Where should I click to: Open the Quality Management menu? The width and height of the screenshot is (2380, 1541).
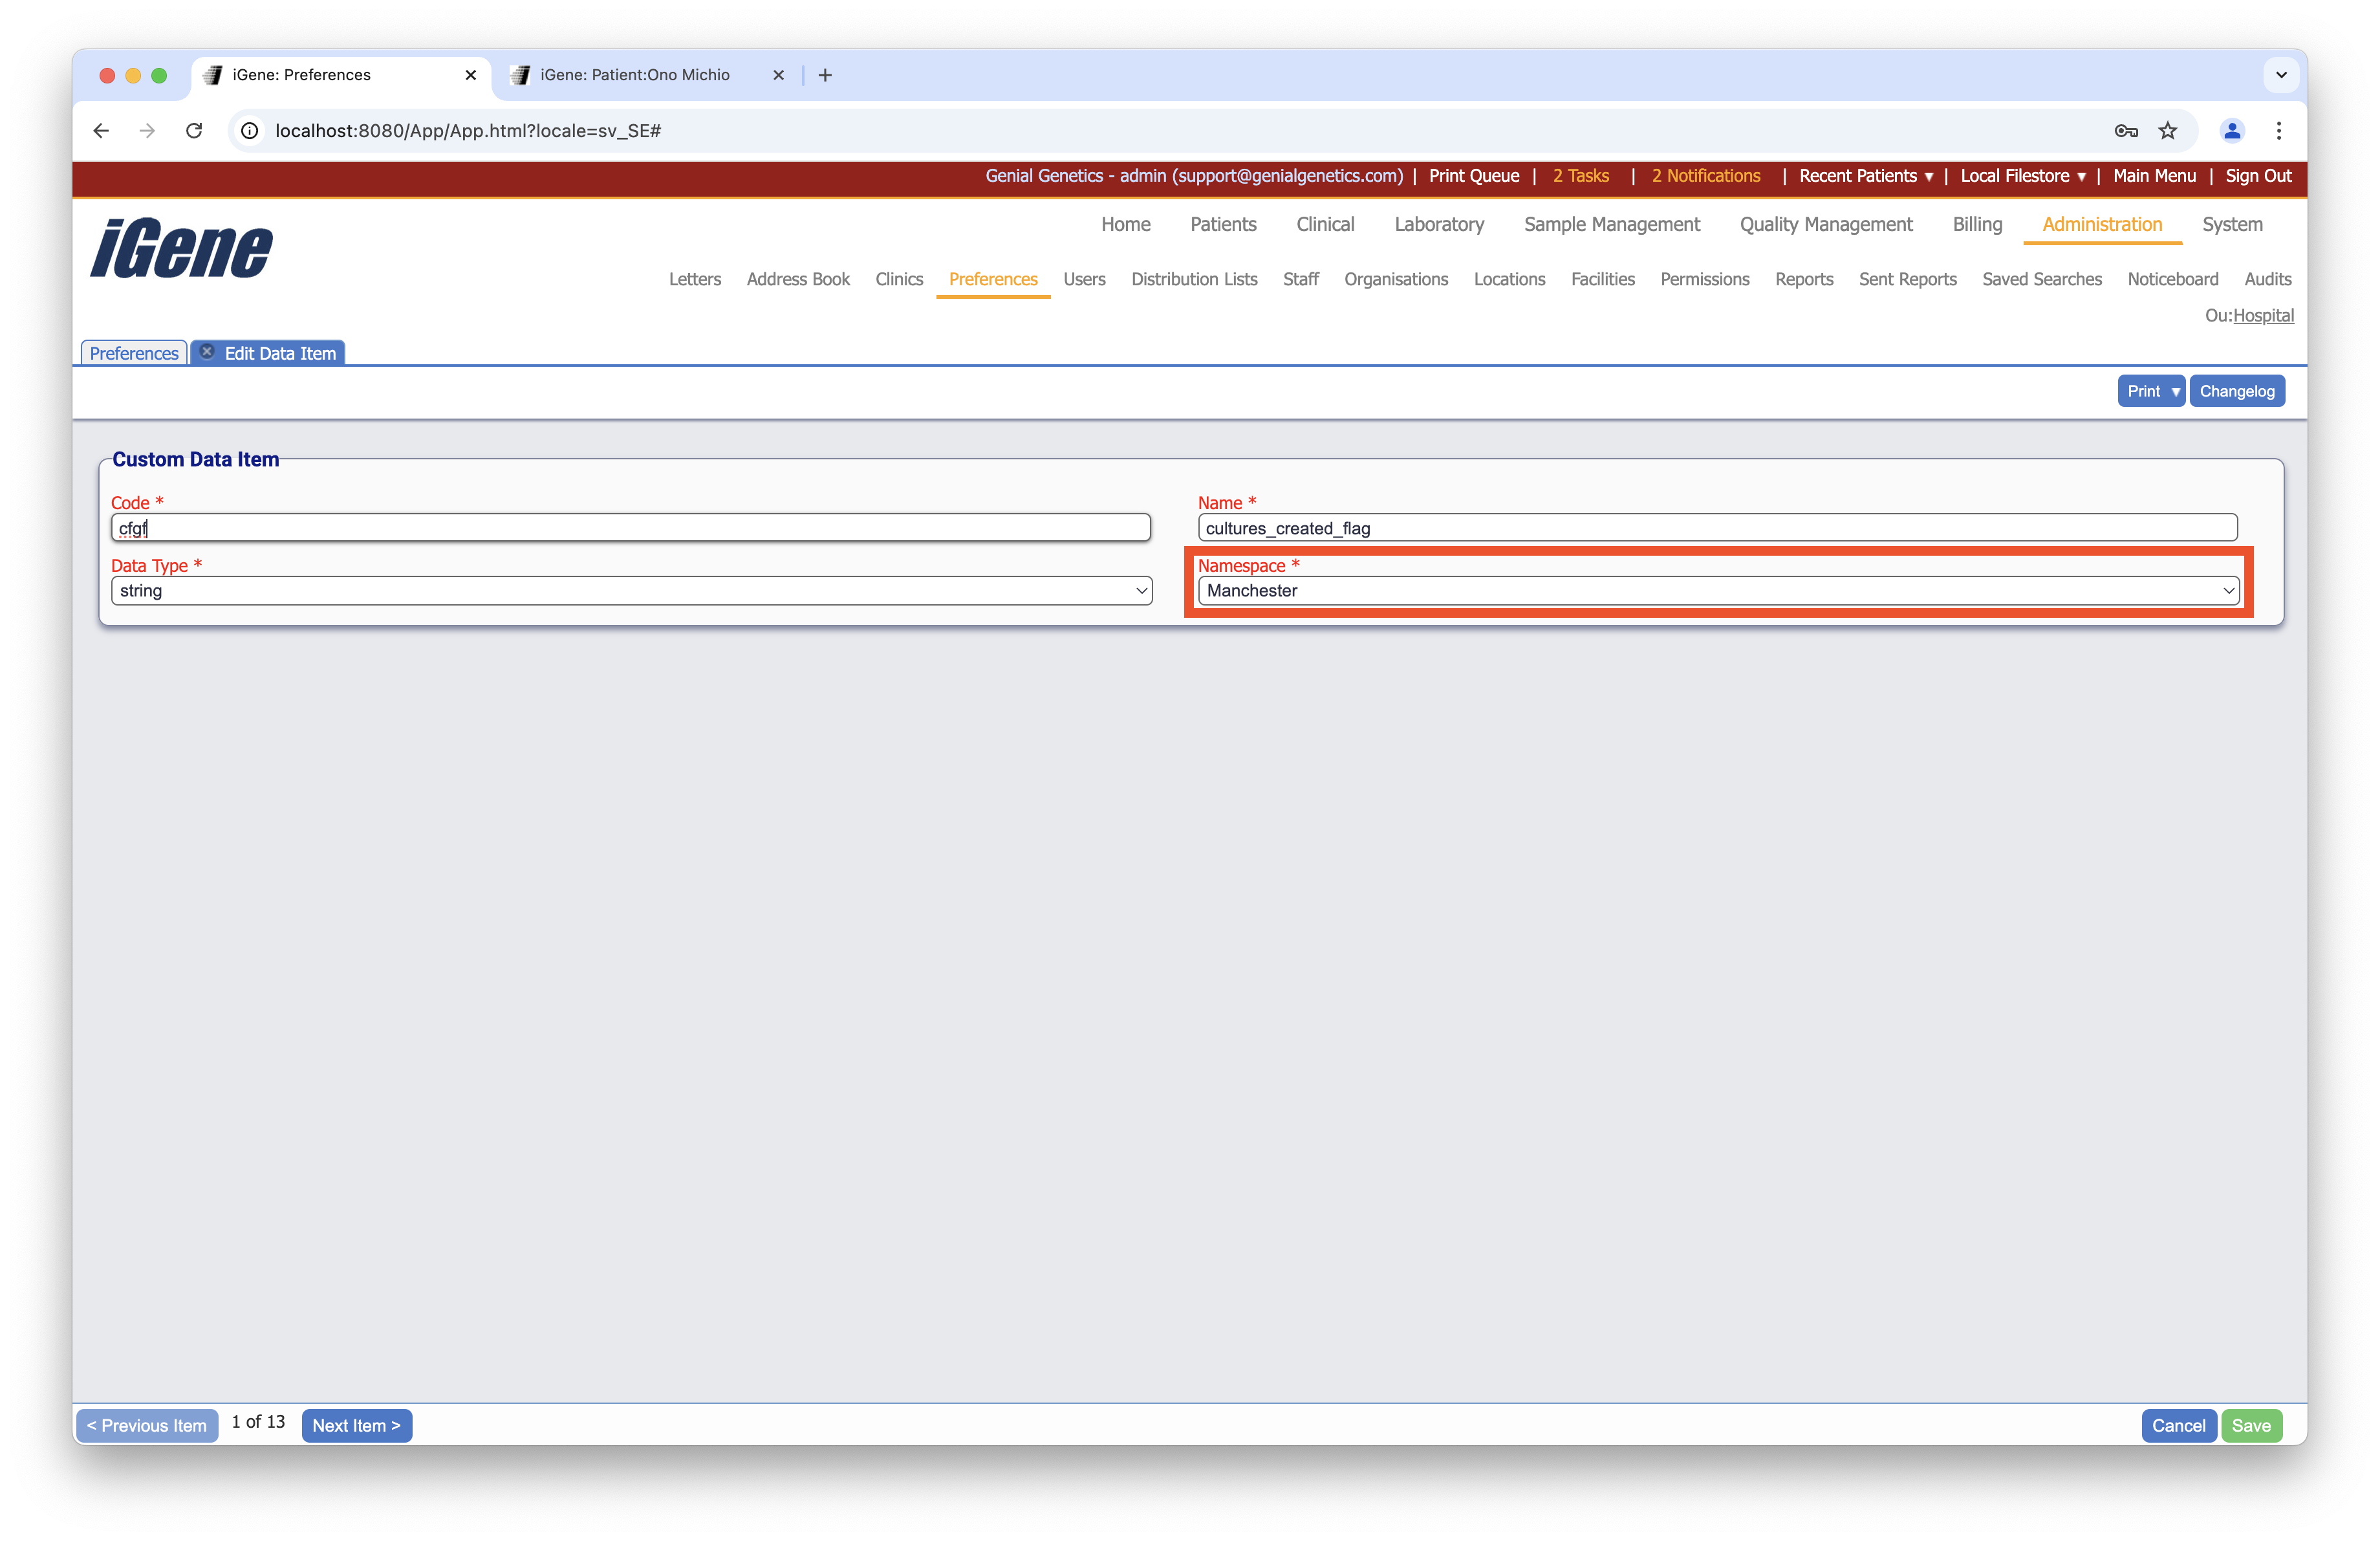click(1825, 224)
